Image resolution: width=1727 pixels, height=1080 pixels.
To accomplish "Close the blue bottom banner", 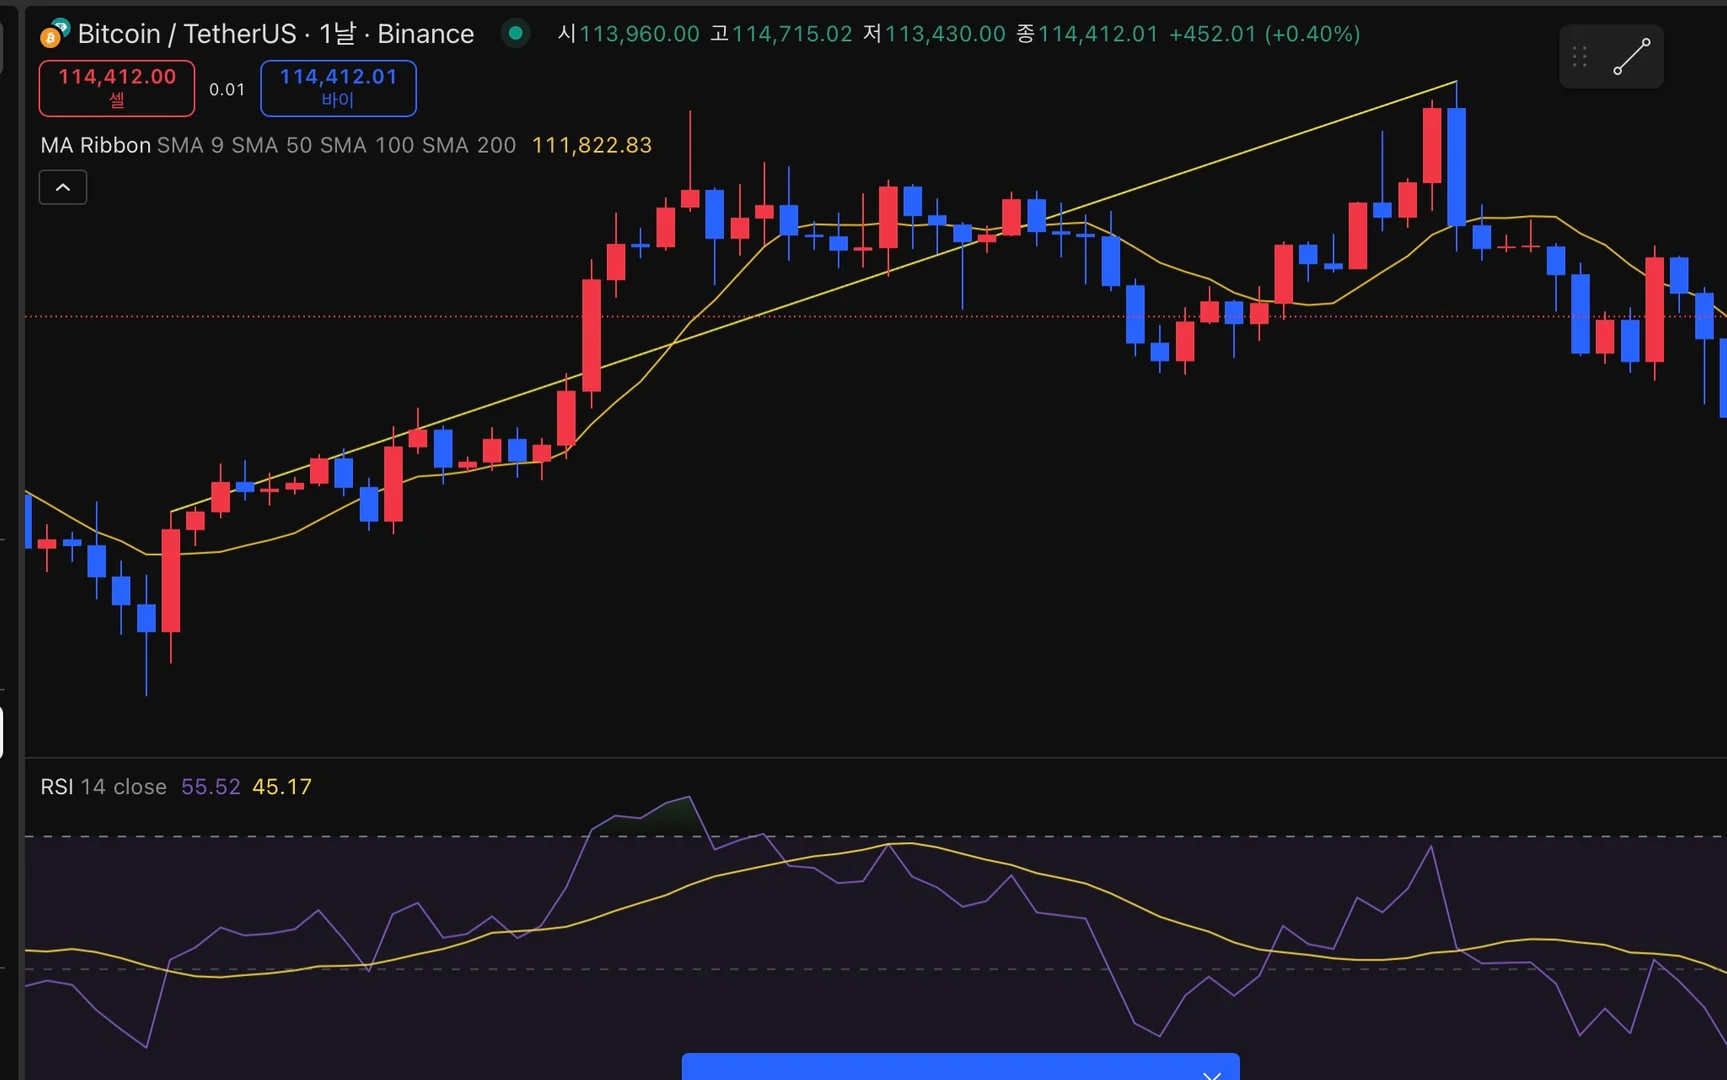I will [x=1212, y=1074].
